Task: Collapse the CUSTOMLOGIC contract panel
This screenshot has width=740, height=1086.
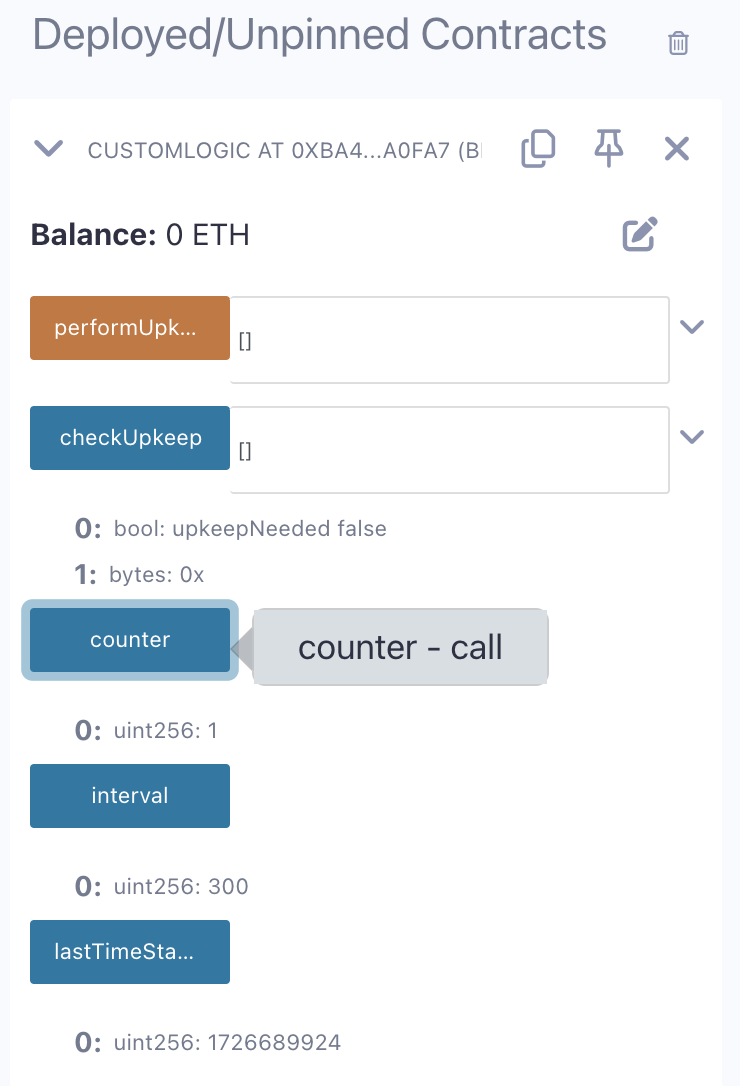Action: click(x=49, y=150)
